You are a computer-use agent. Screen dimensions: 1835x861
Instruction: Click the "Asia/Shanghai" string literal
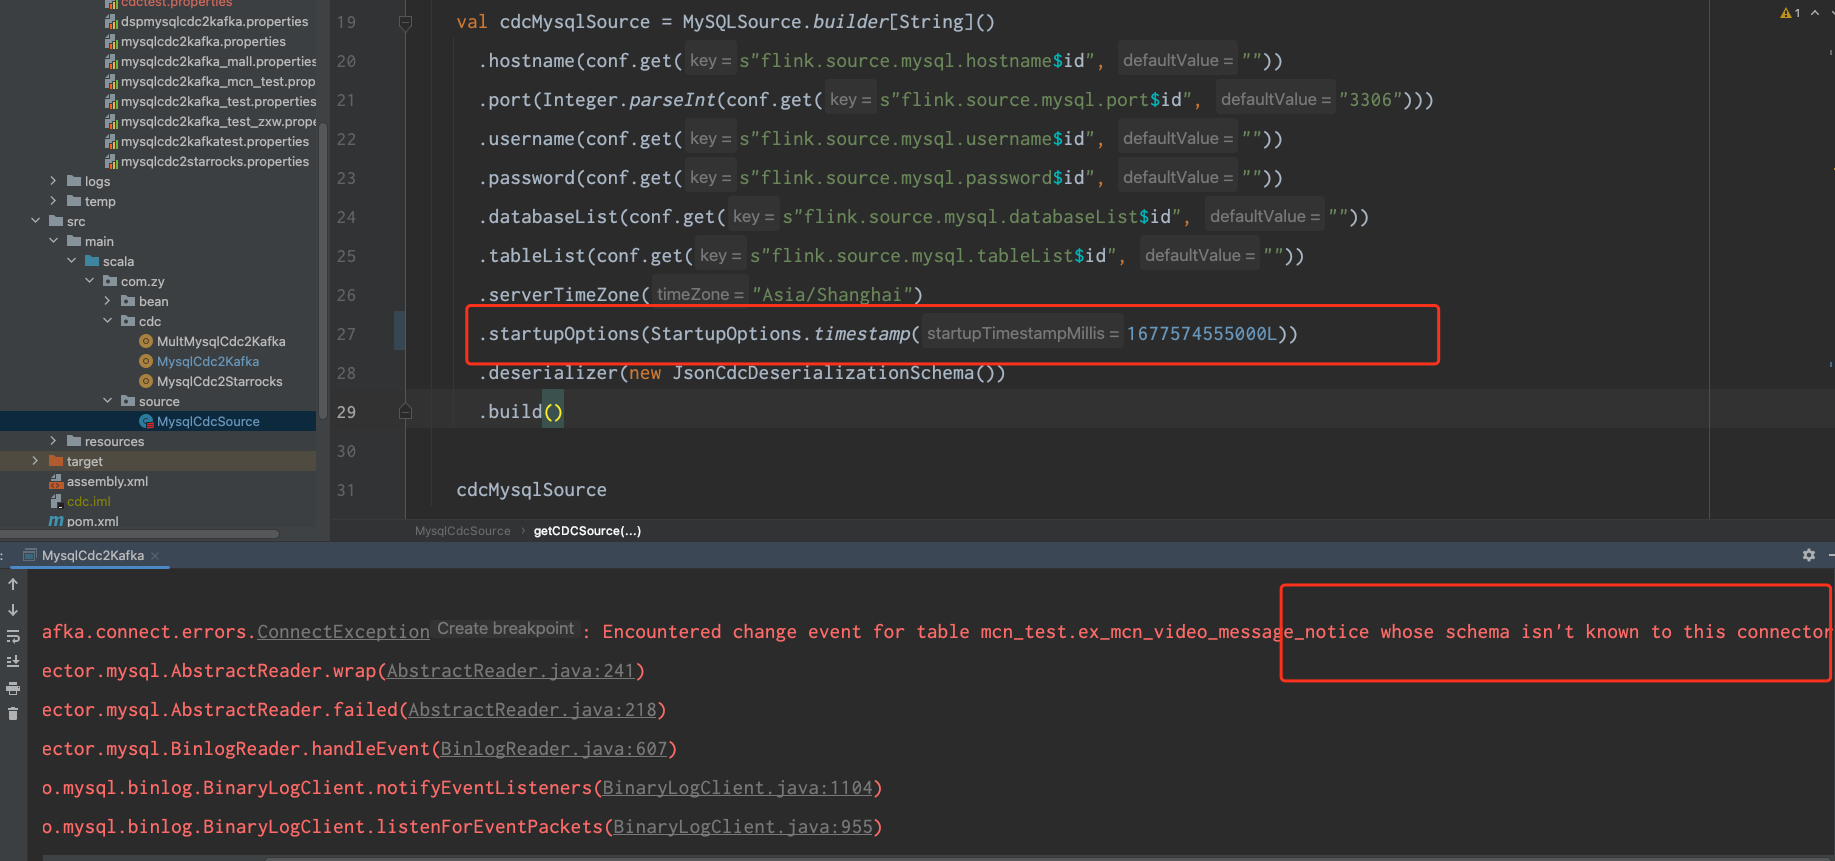click(x=832, y=295)
